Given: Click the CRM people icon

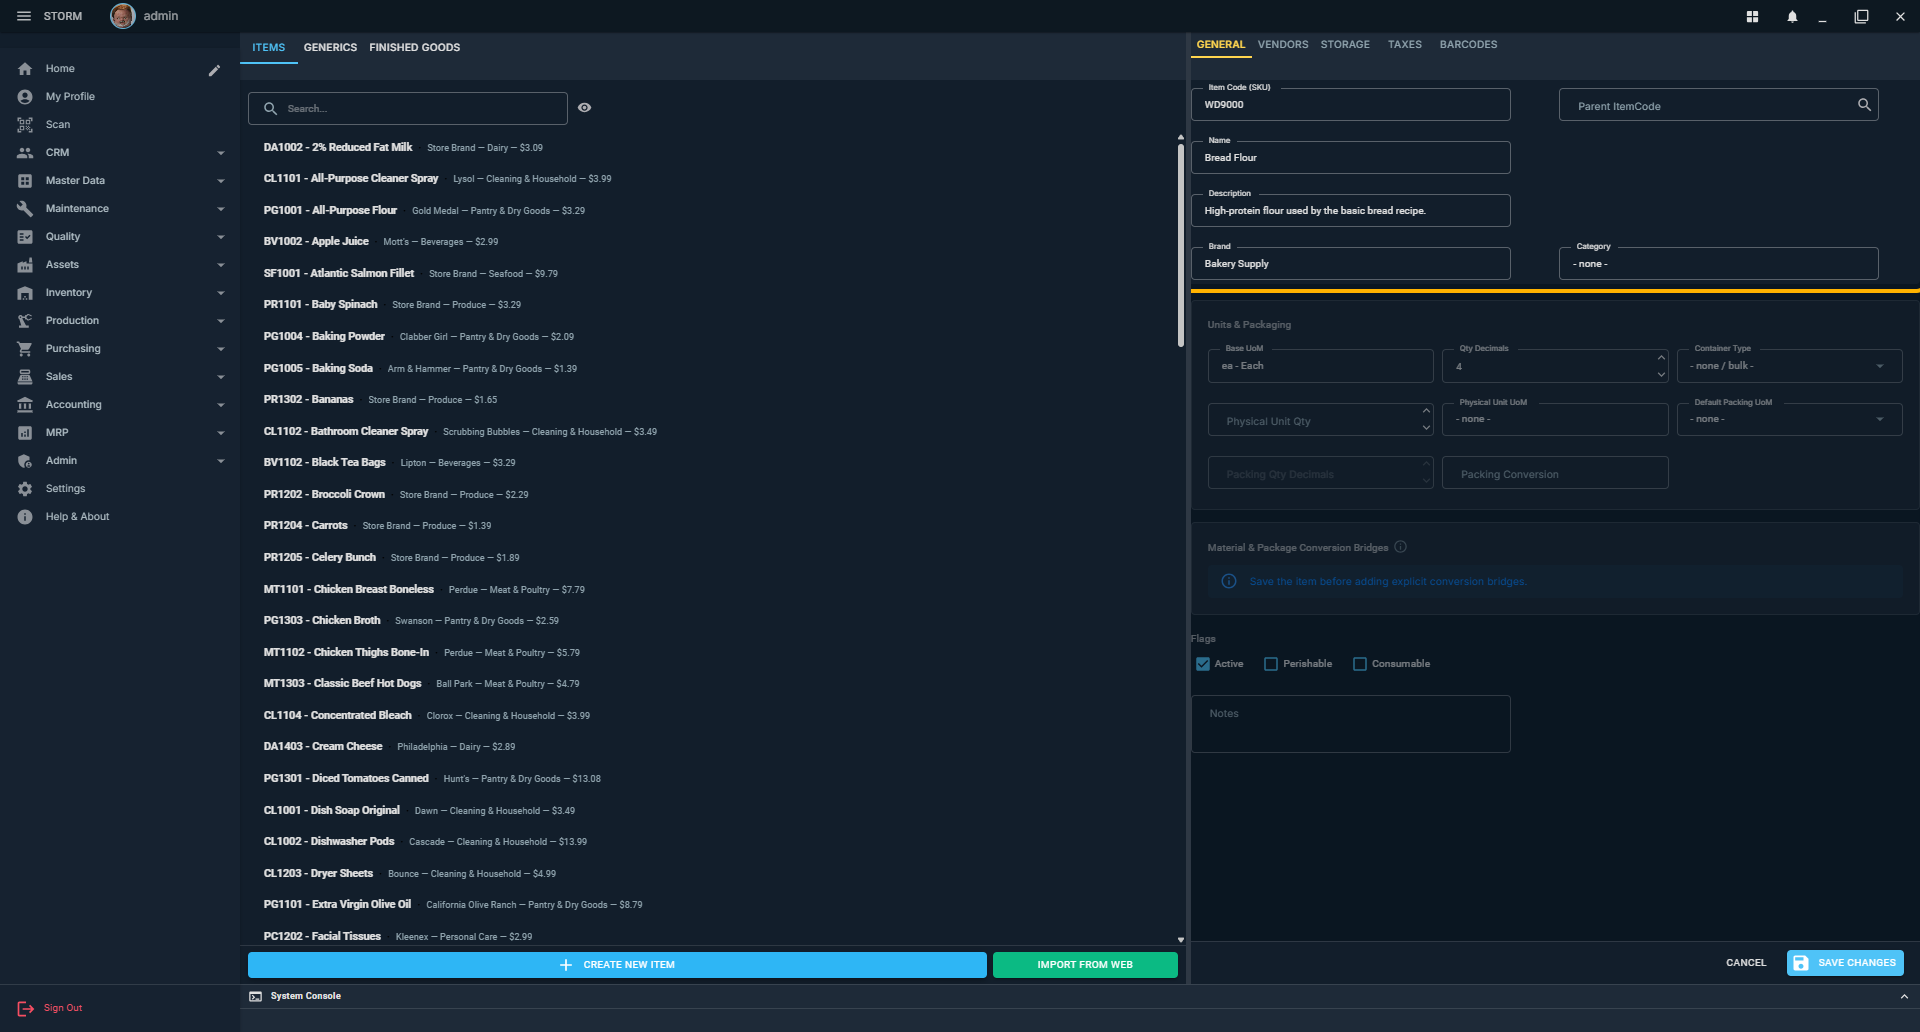Looking at the screenshot, I should tap(25, 153).
